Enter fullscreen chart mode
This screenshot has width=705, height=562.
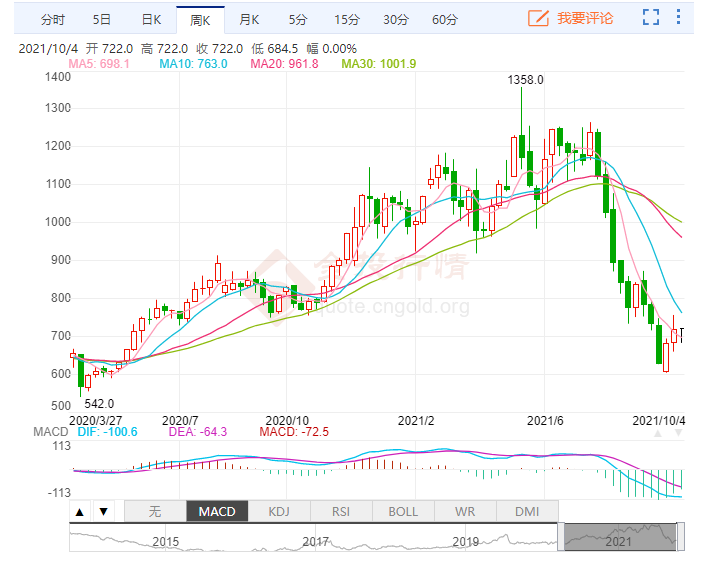pyautogui.click(x=651, y=18)
